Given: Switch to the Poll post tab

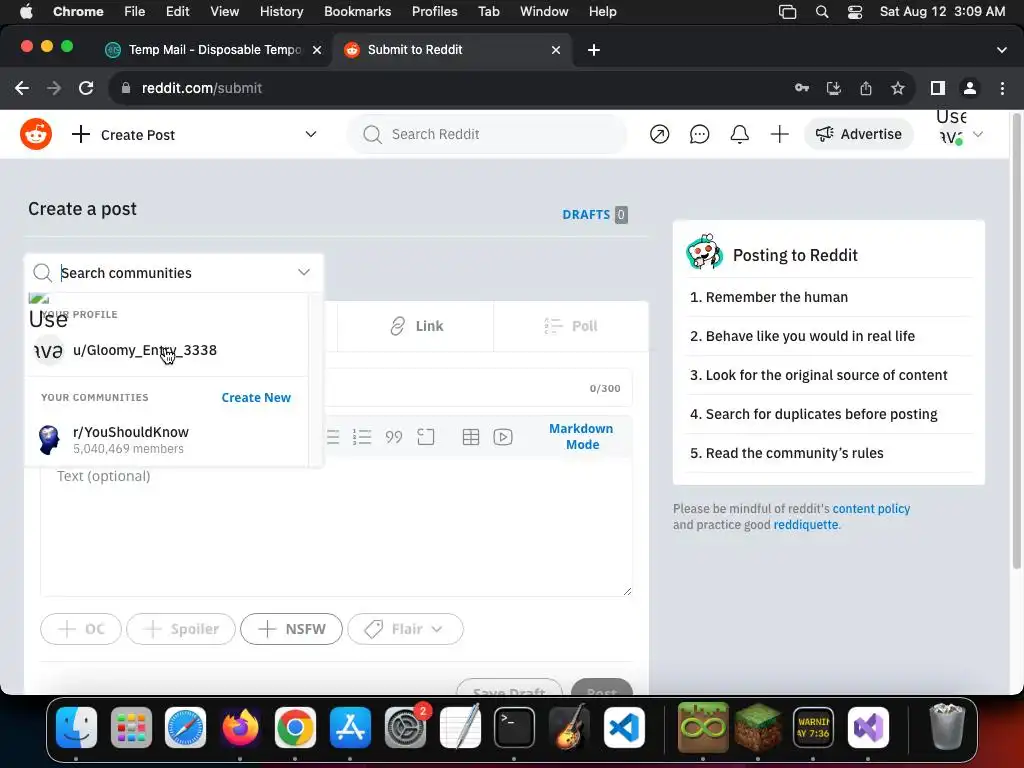Looking at the screenshot, I should (571, 326).
